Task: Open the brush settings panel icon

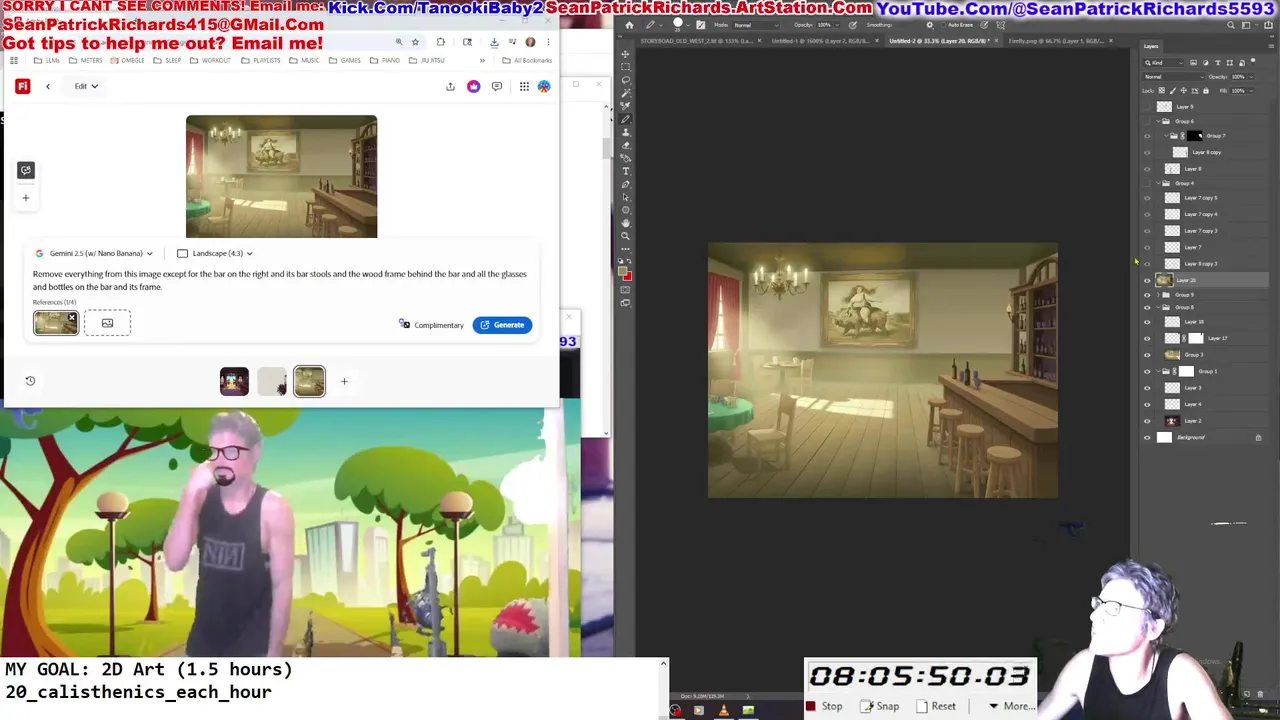Action: point(700,25)
